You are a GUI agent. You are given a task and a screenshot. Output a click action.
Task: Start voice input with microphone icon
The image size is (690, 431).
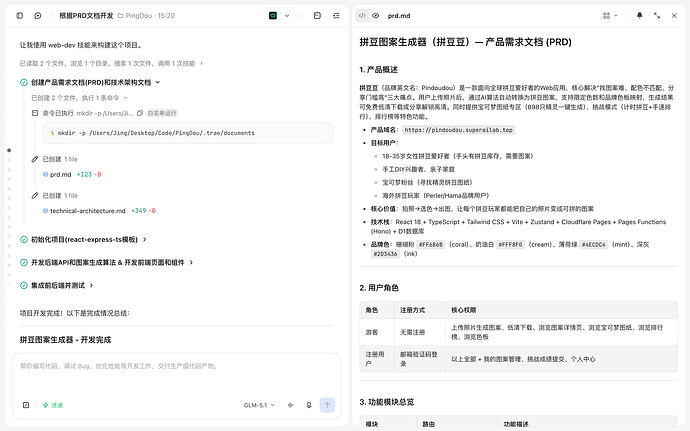point(309,405)
